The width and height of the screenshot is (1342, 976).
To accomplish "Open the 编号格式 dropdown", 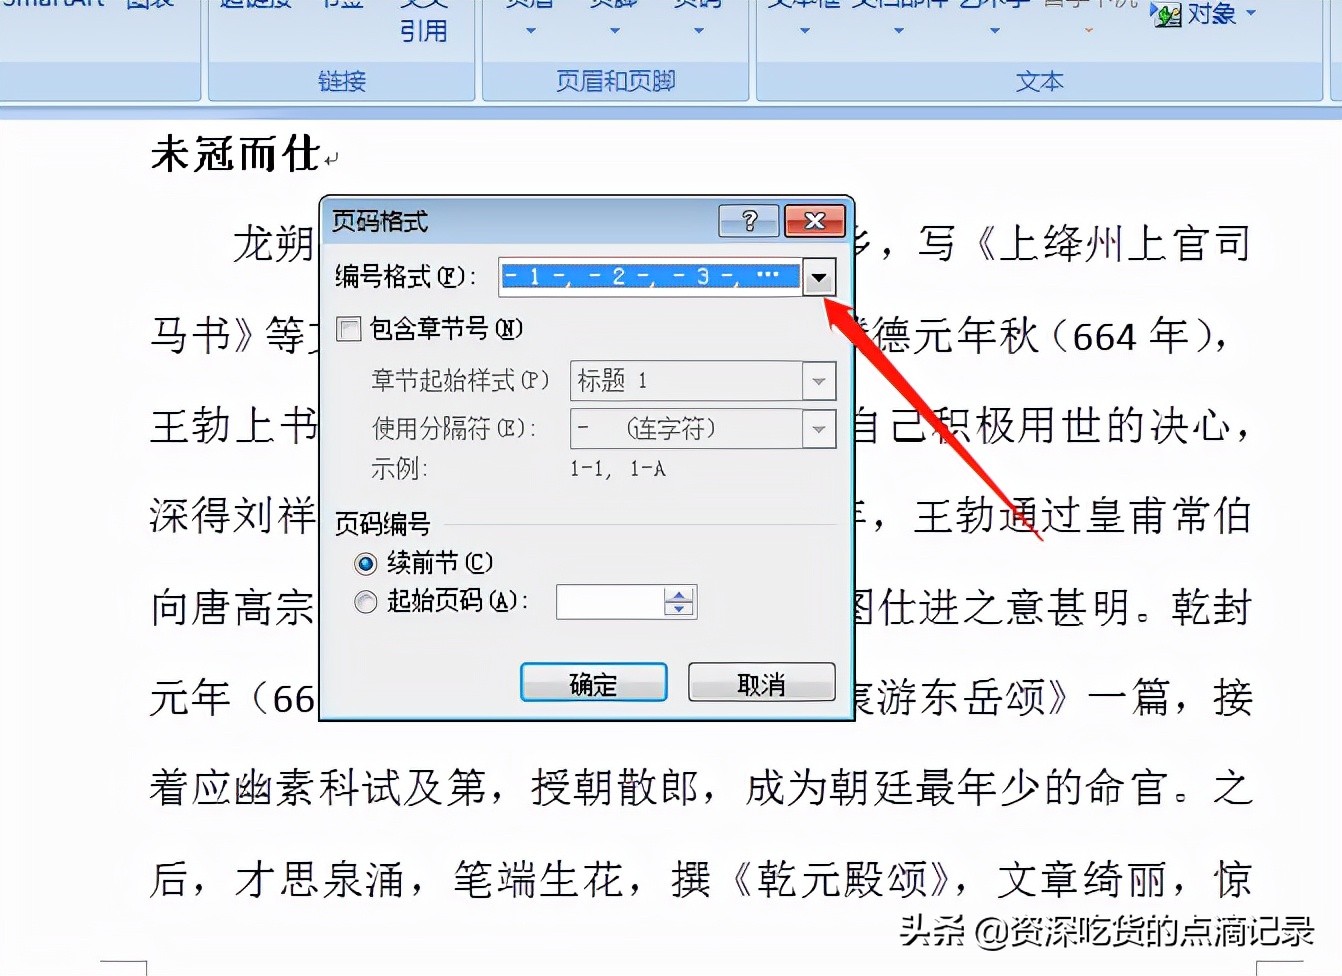I will [x=818, y=276].
